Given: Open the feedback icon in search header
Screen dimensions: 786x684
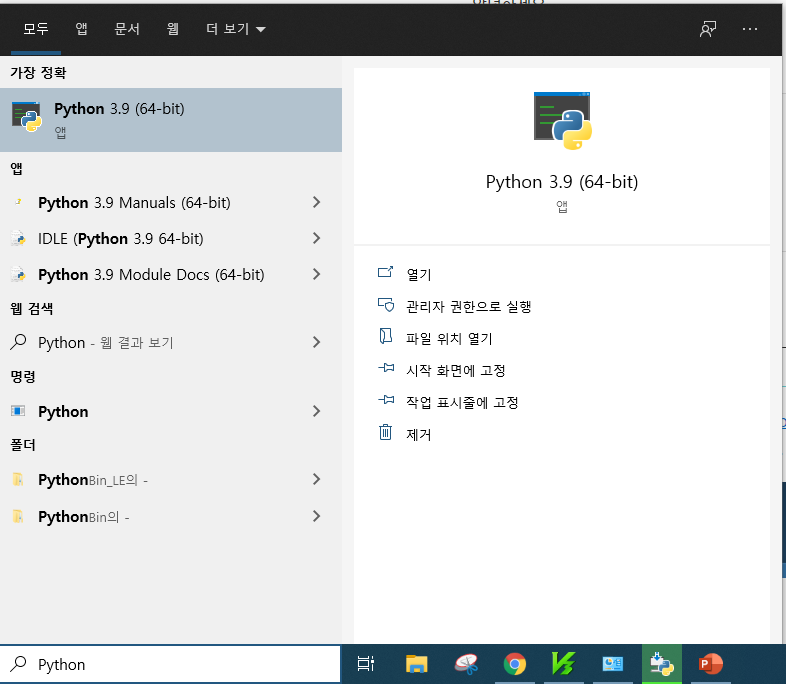Looking at the screenshot, I should click(x=708, y=29).
